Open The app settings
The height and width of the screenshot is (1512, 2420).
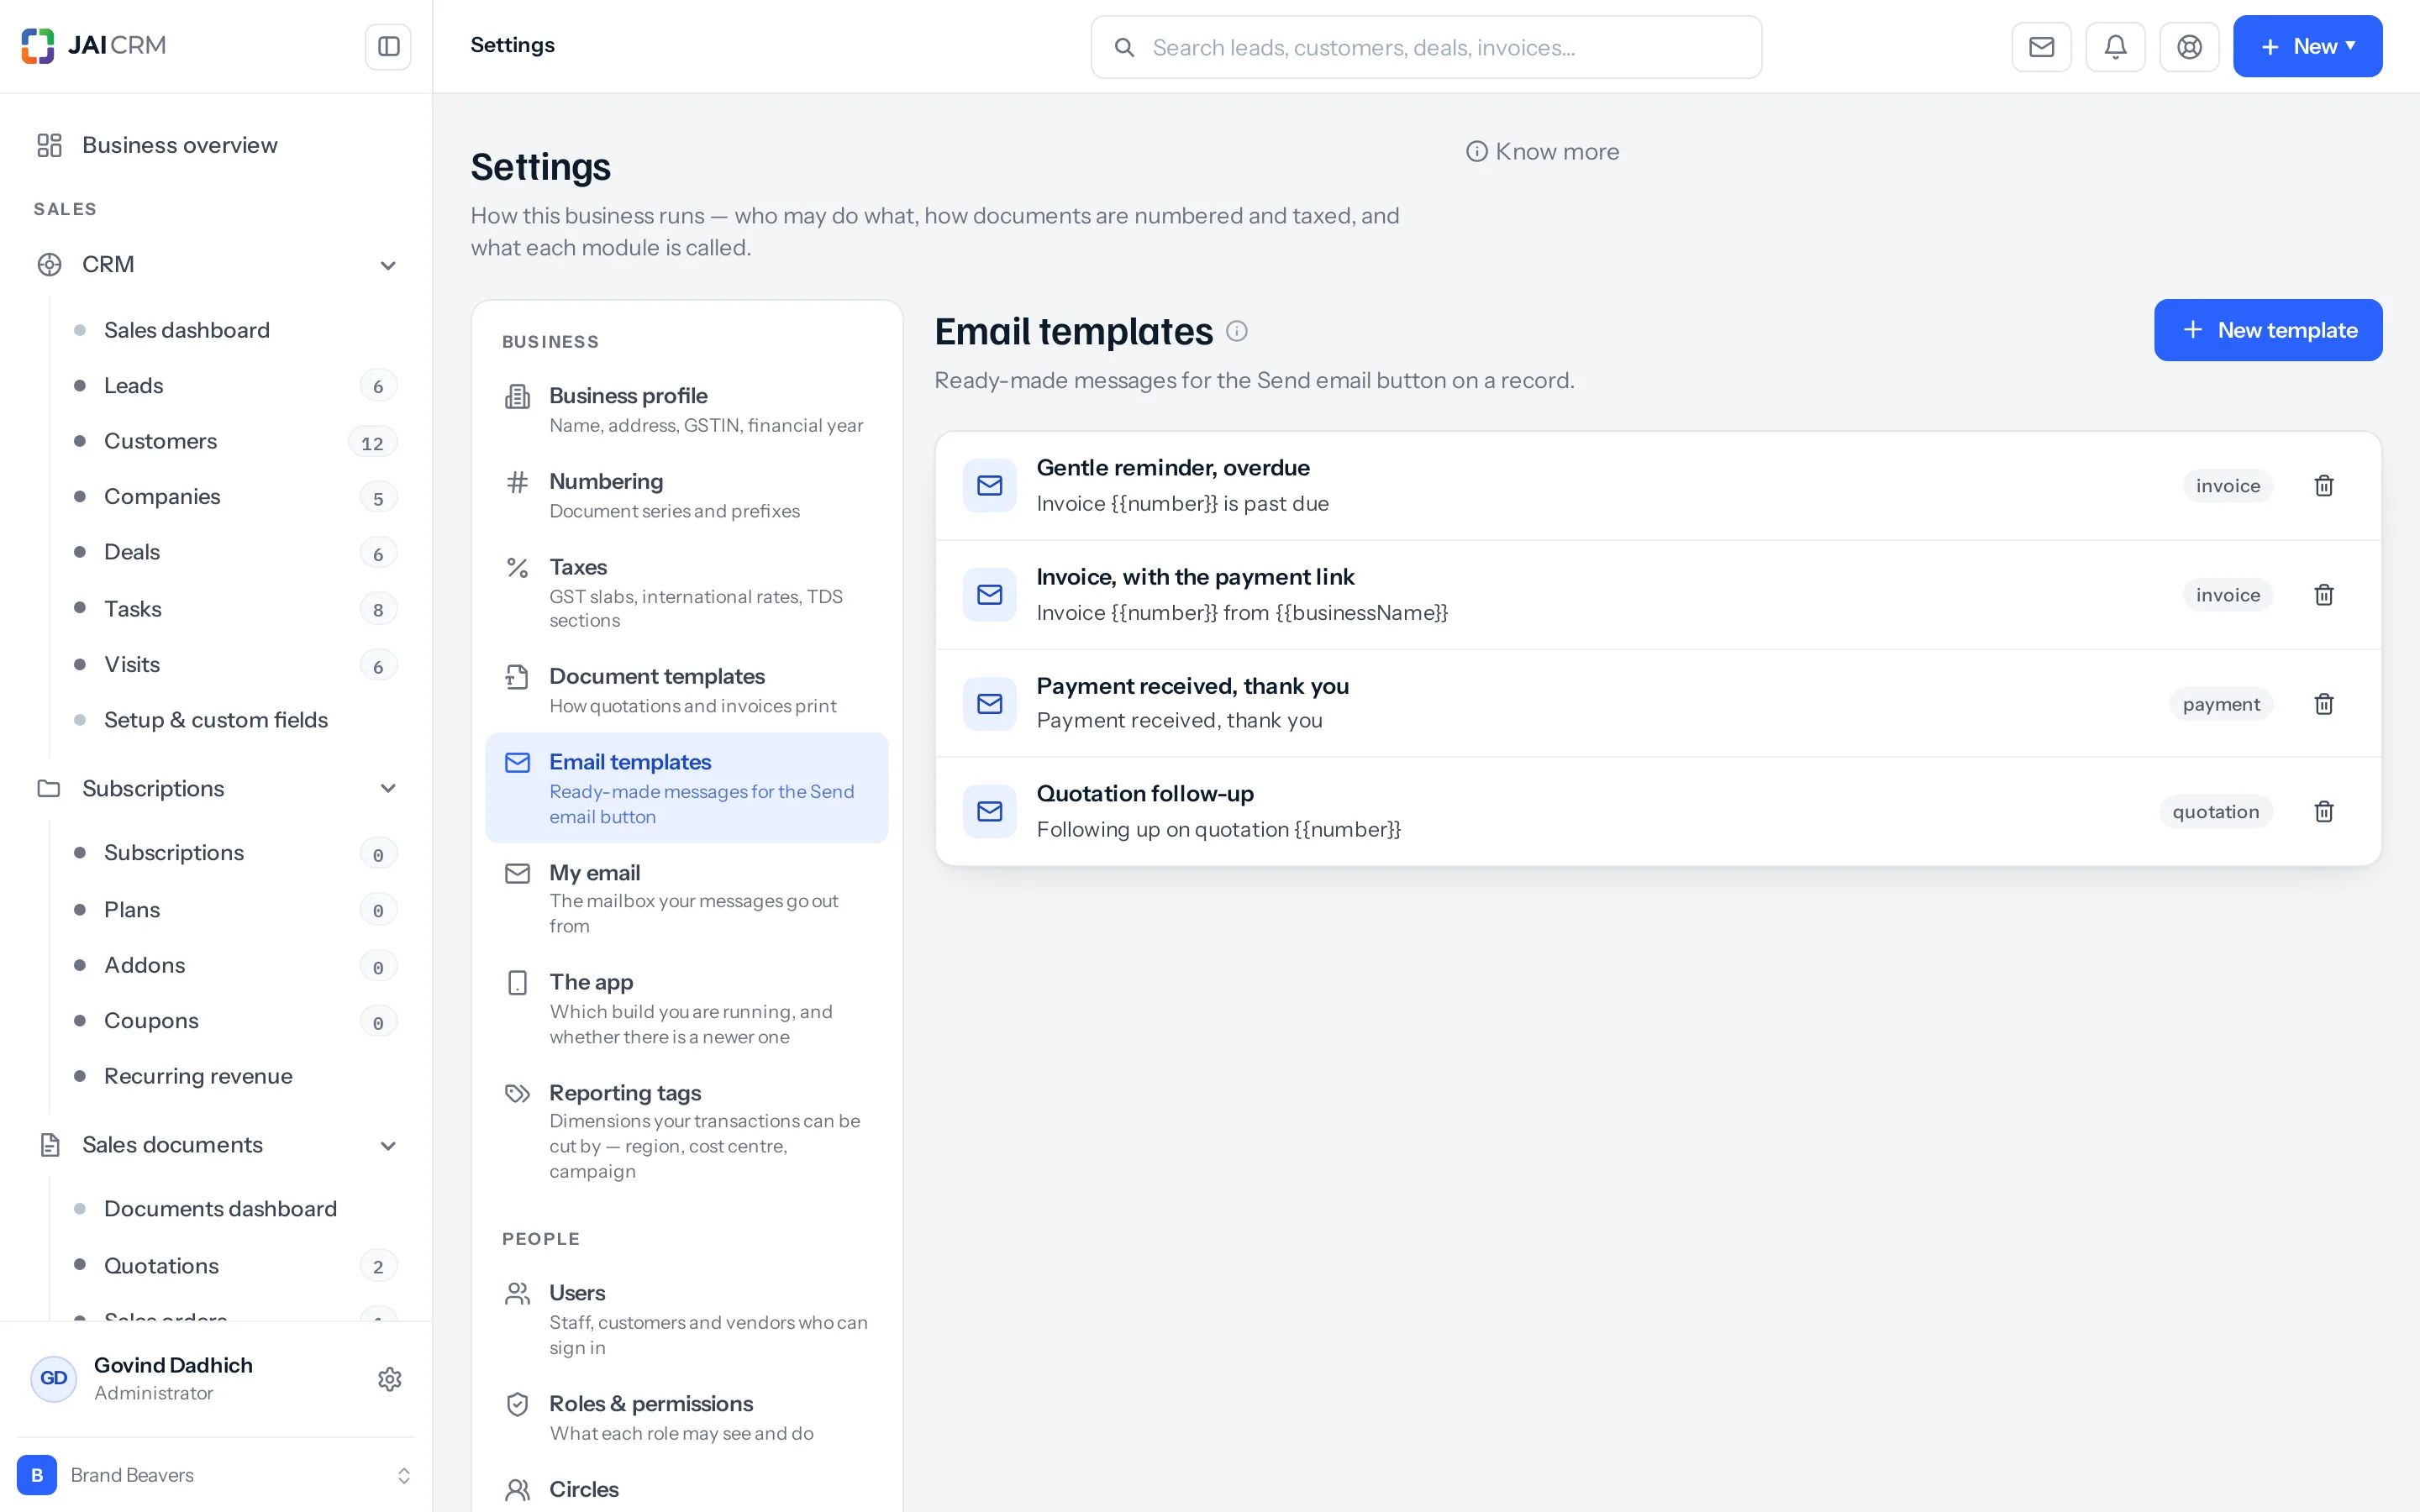(687, 1008)
